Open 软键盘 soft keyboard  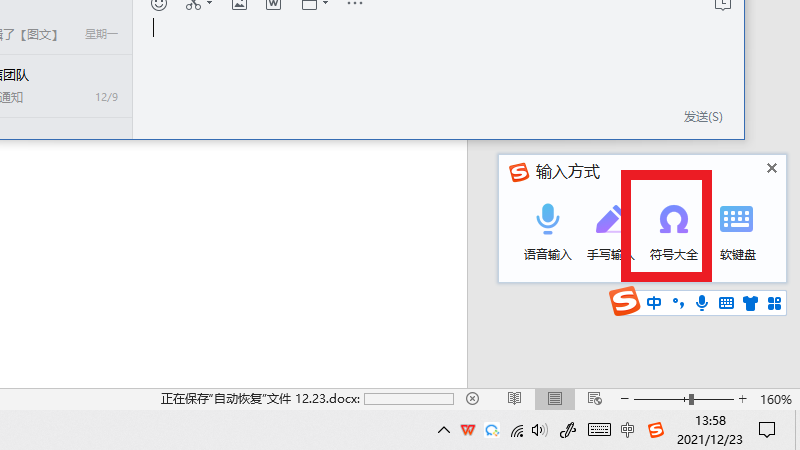736,230
